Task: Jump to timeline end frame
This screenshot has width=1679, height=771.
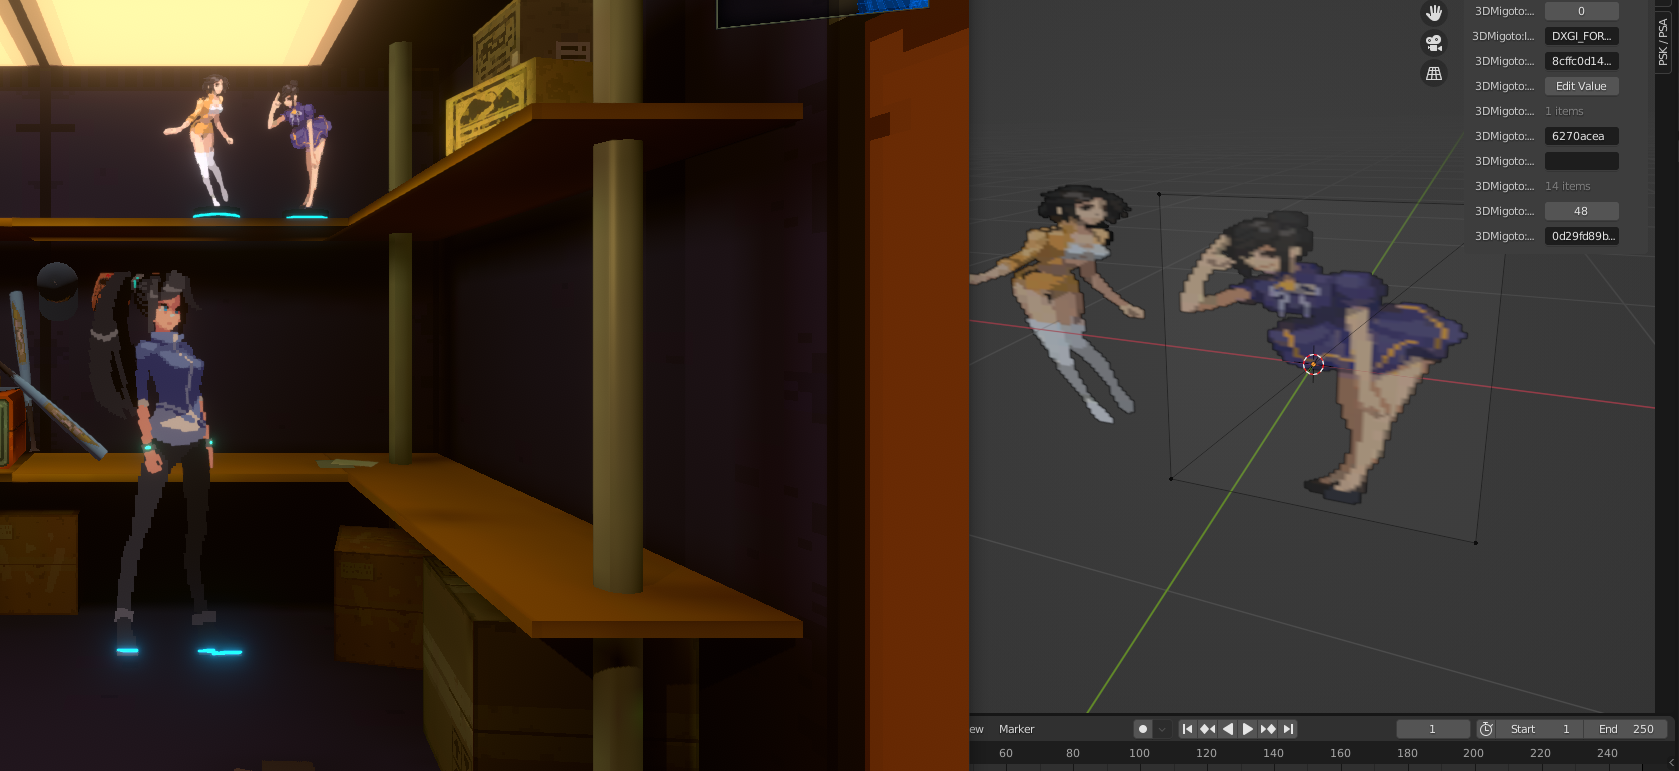Action: coord(1289,729)
